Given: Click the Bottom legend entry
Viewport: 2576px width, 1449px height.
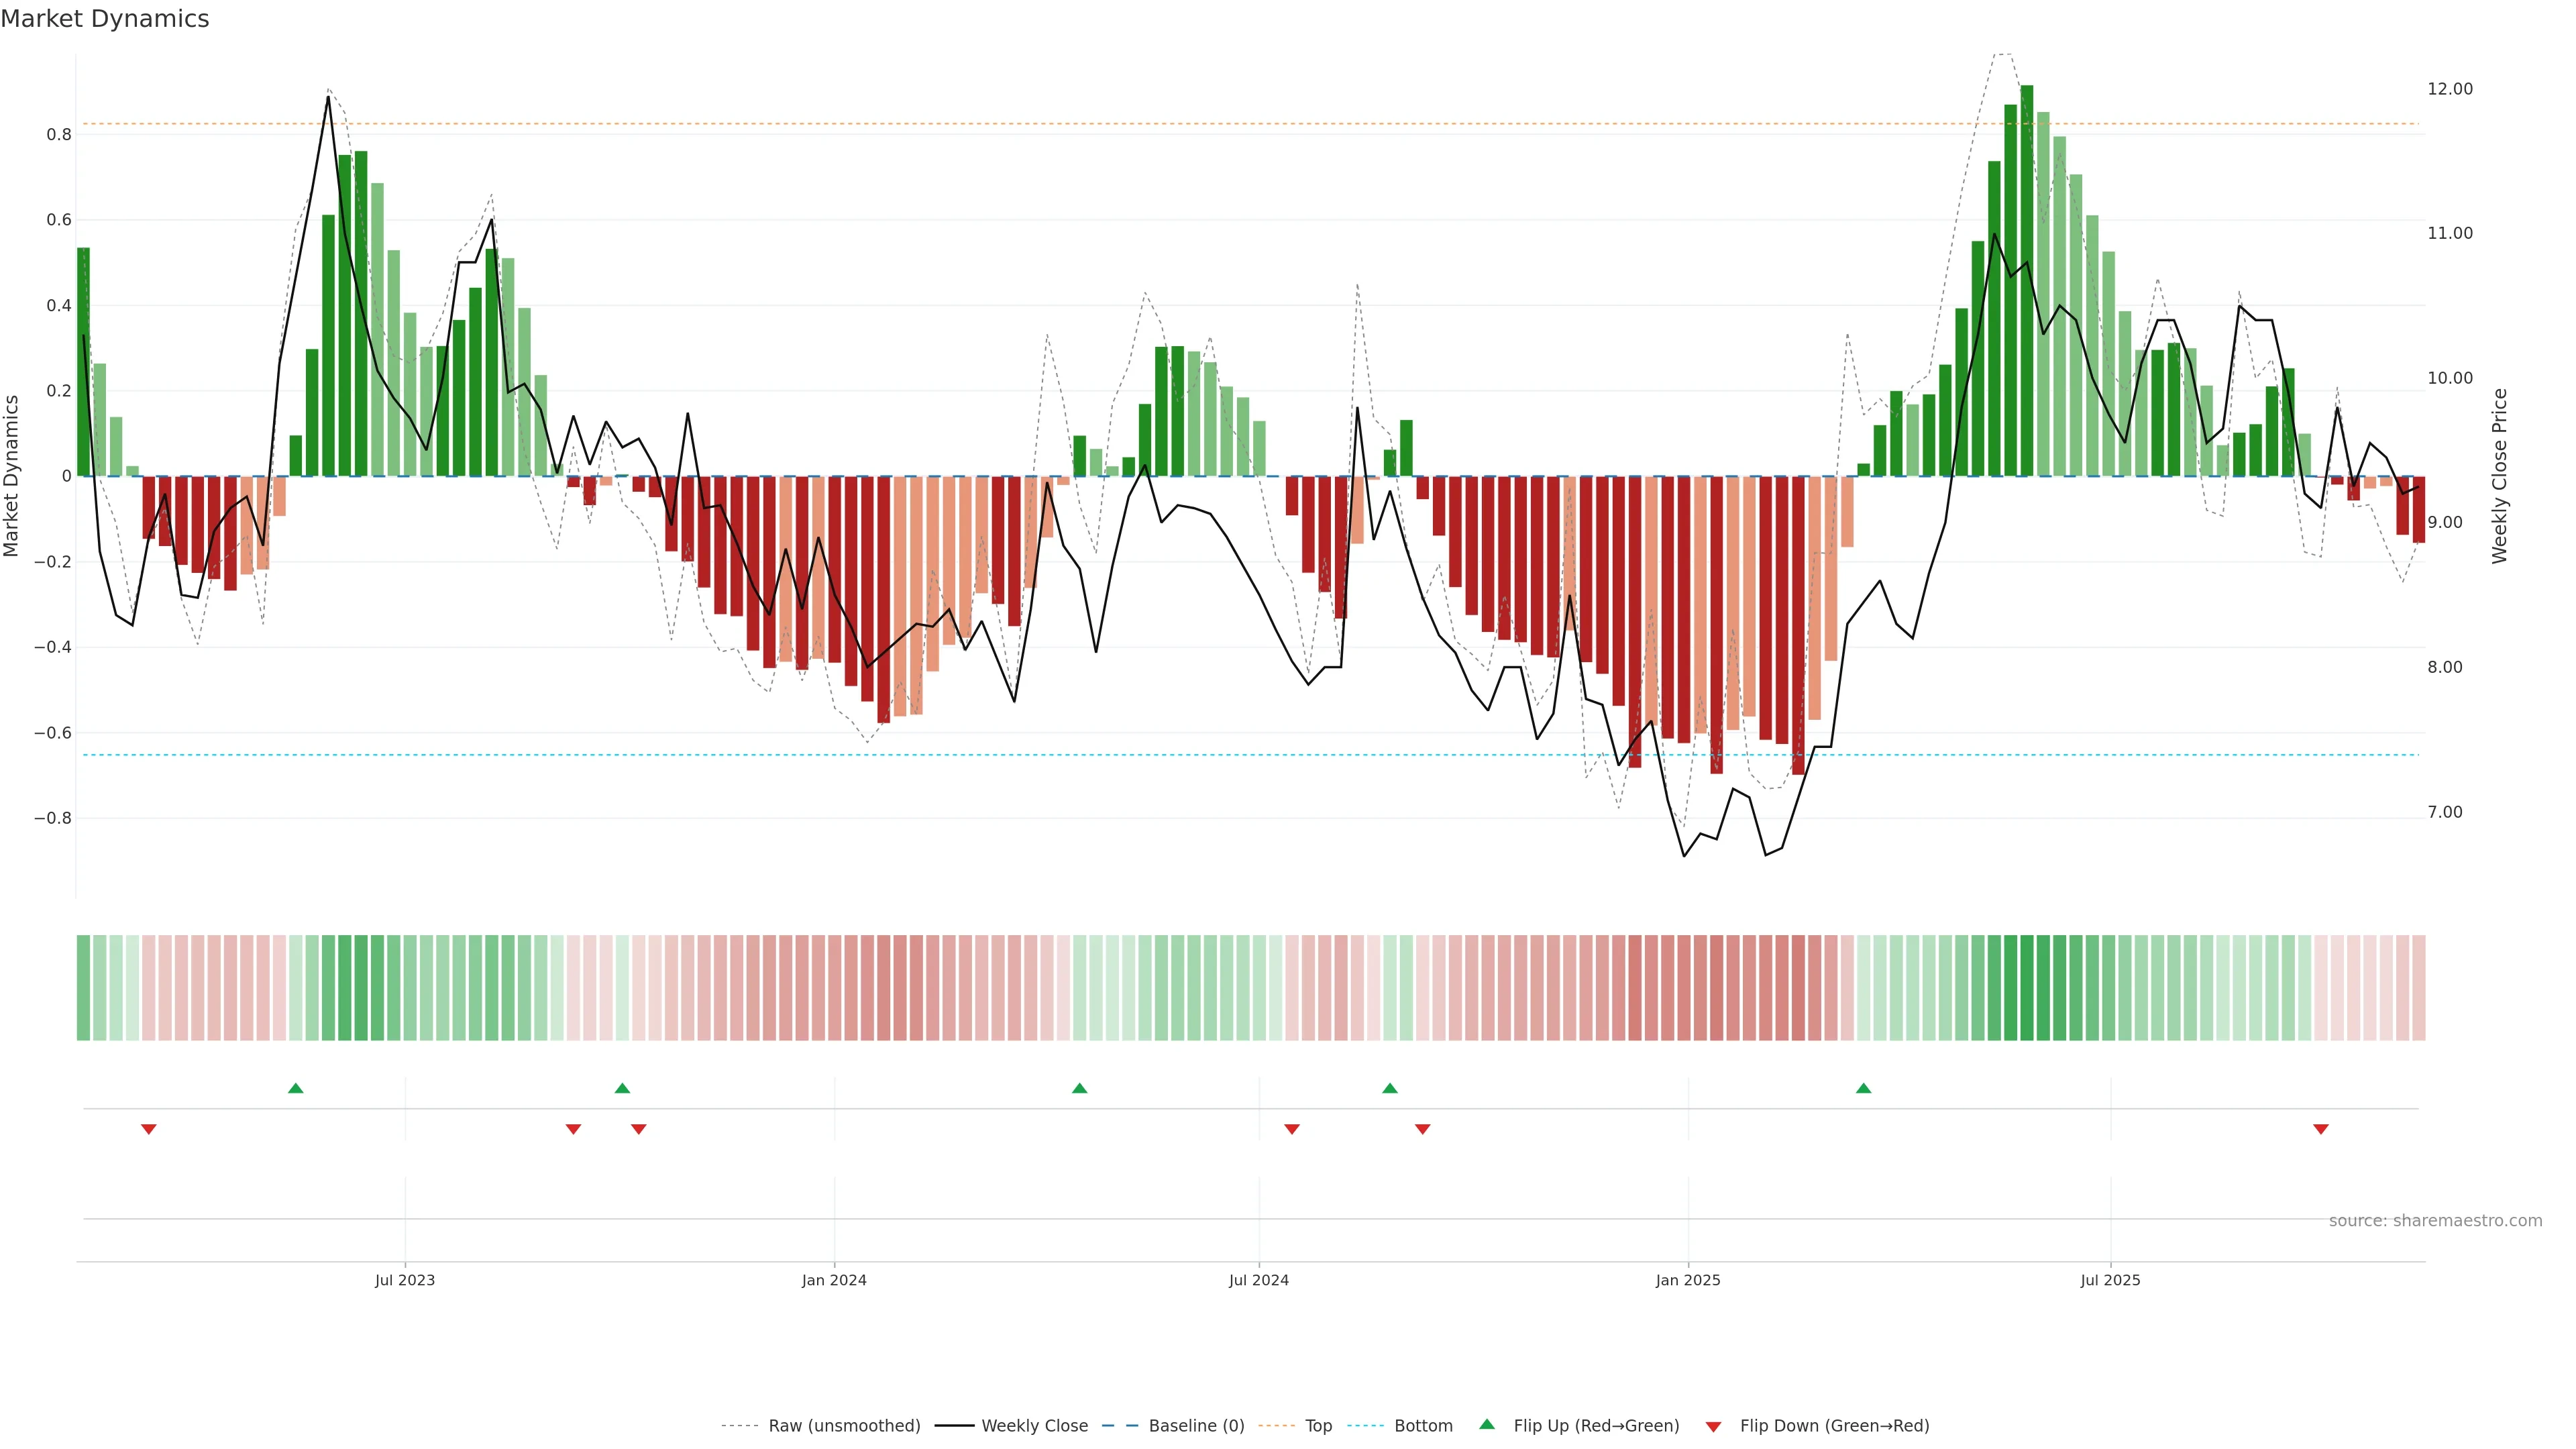Looking at the screenshot, I should click(1423, 1426).
